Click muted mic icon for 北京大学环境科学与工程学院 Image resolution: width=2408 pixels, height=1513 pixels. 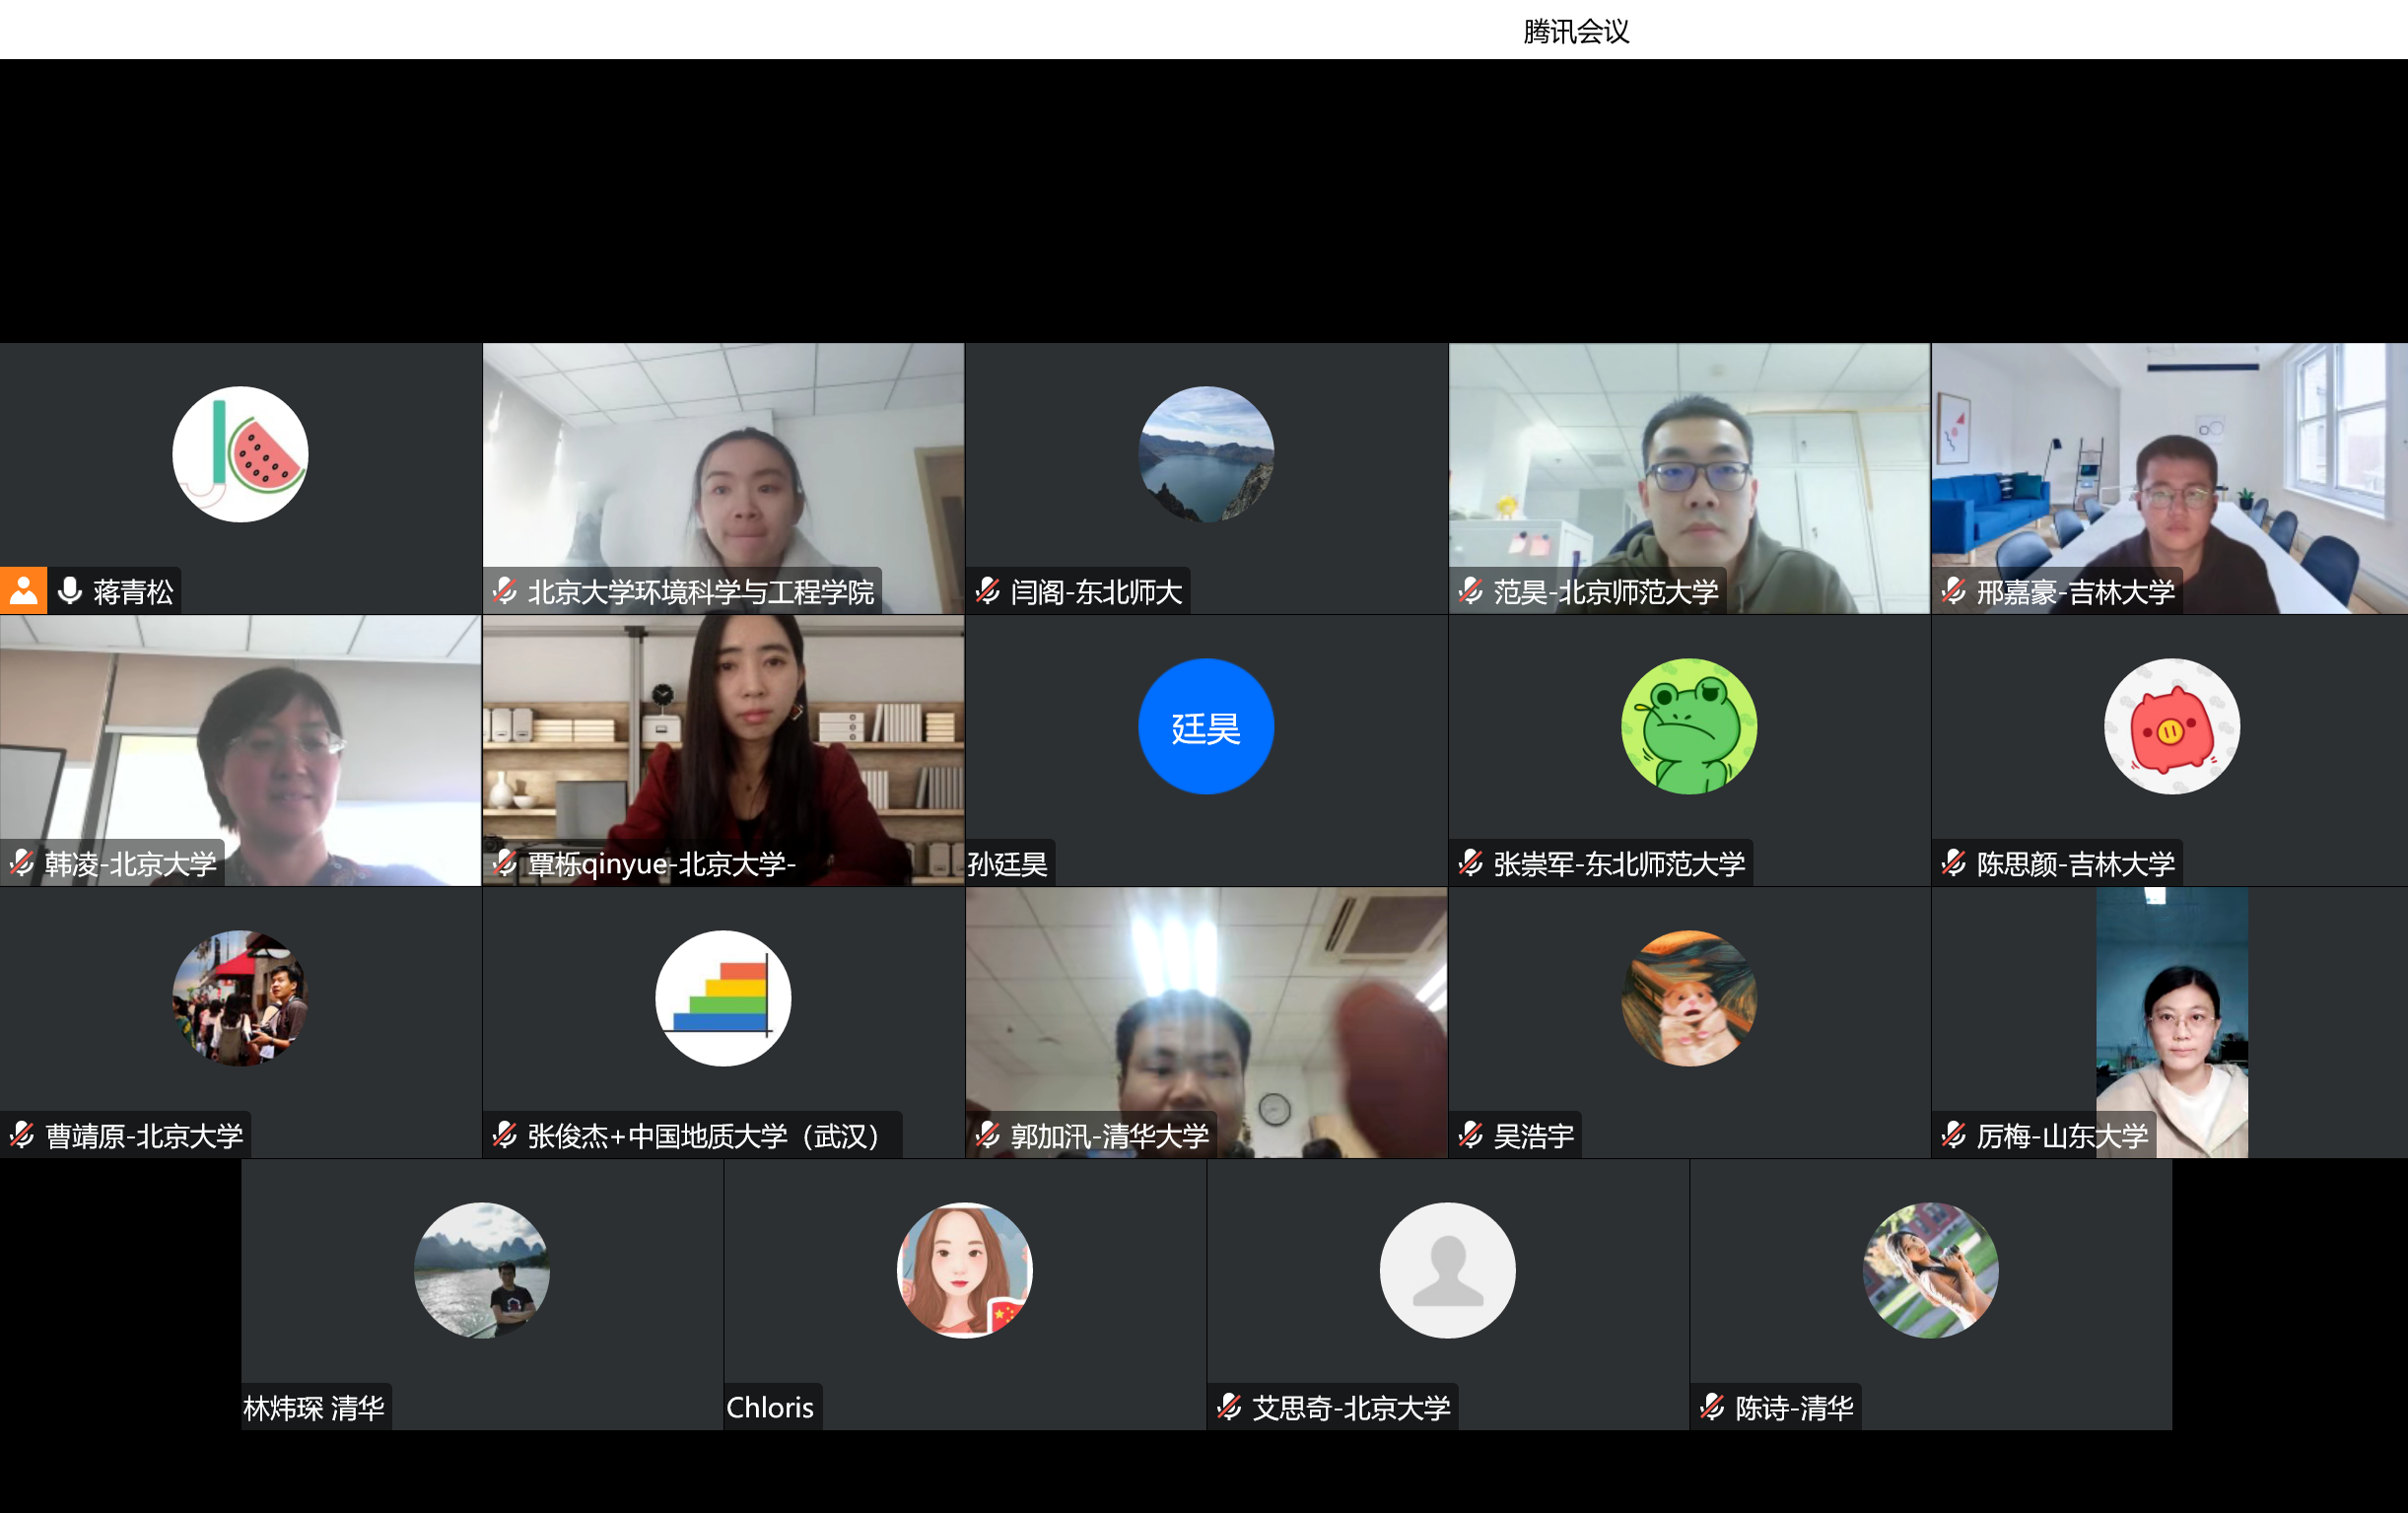pyautogui.click(x=505, y=591)
